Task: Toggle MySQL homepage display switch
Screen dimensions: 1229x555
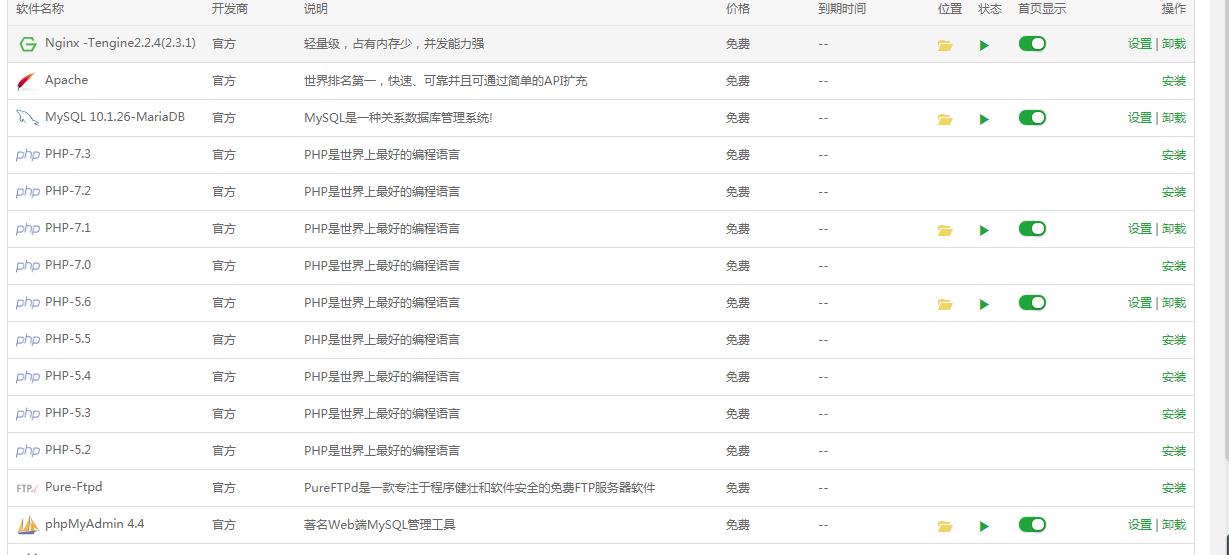Action: pyautogui.click(x=1032, y=118)
